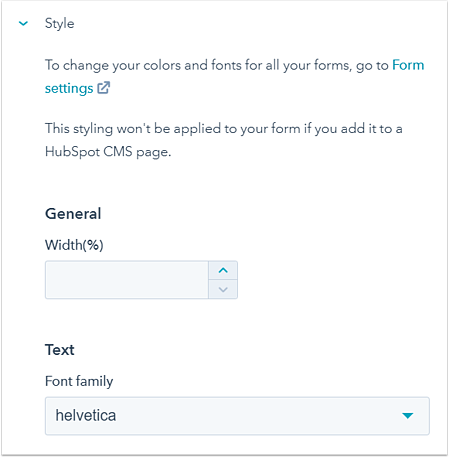
Task: Click the colors and fonts instruction text
Action: pos(217,65)
